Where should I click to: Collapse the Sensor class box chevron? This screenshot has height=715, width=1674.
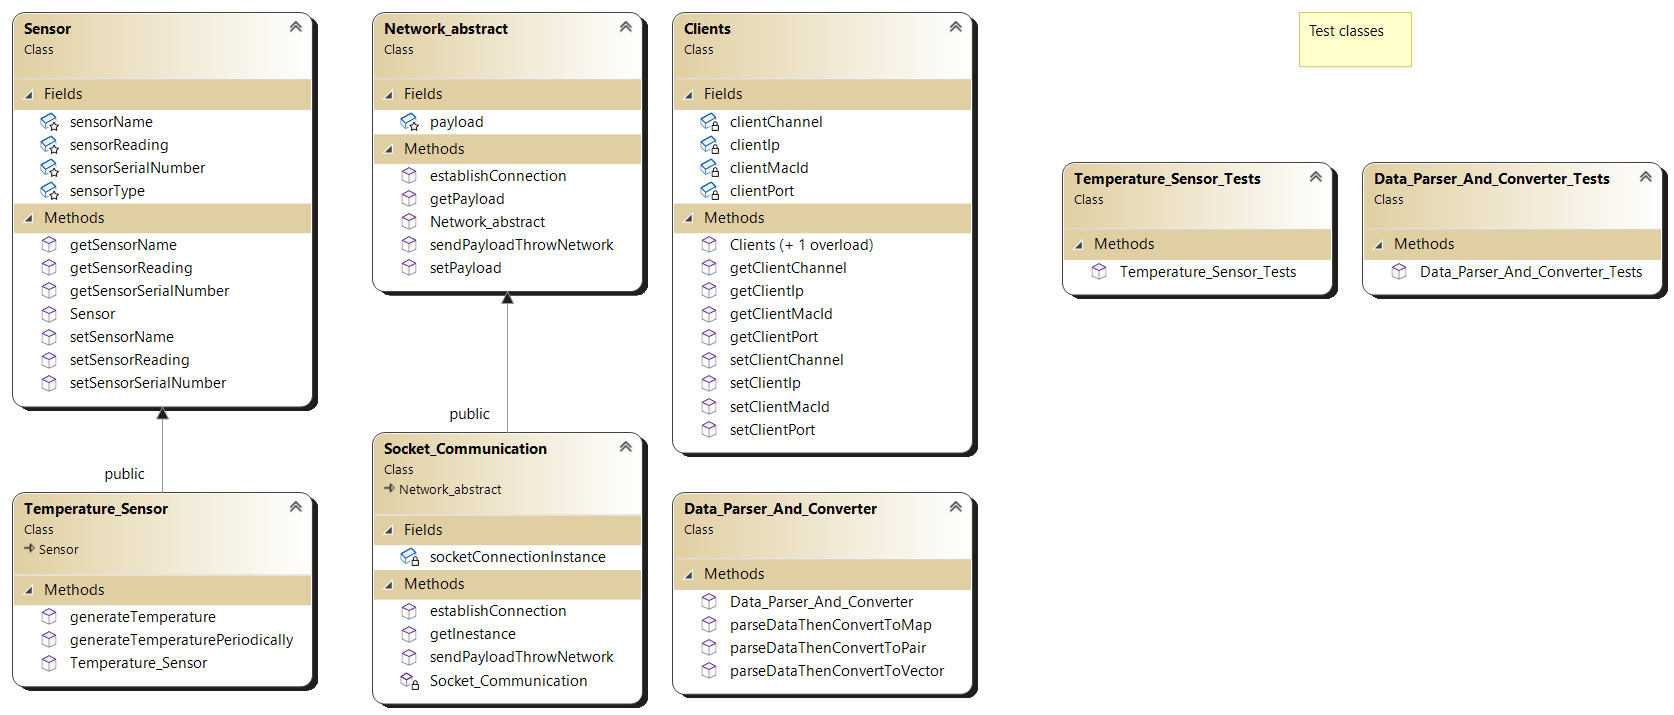[x=296, y=27]
